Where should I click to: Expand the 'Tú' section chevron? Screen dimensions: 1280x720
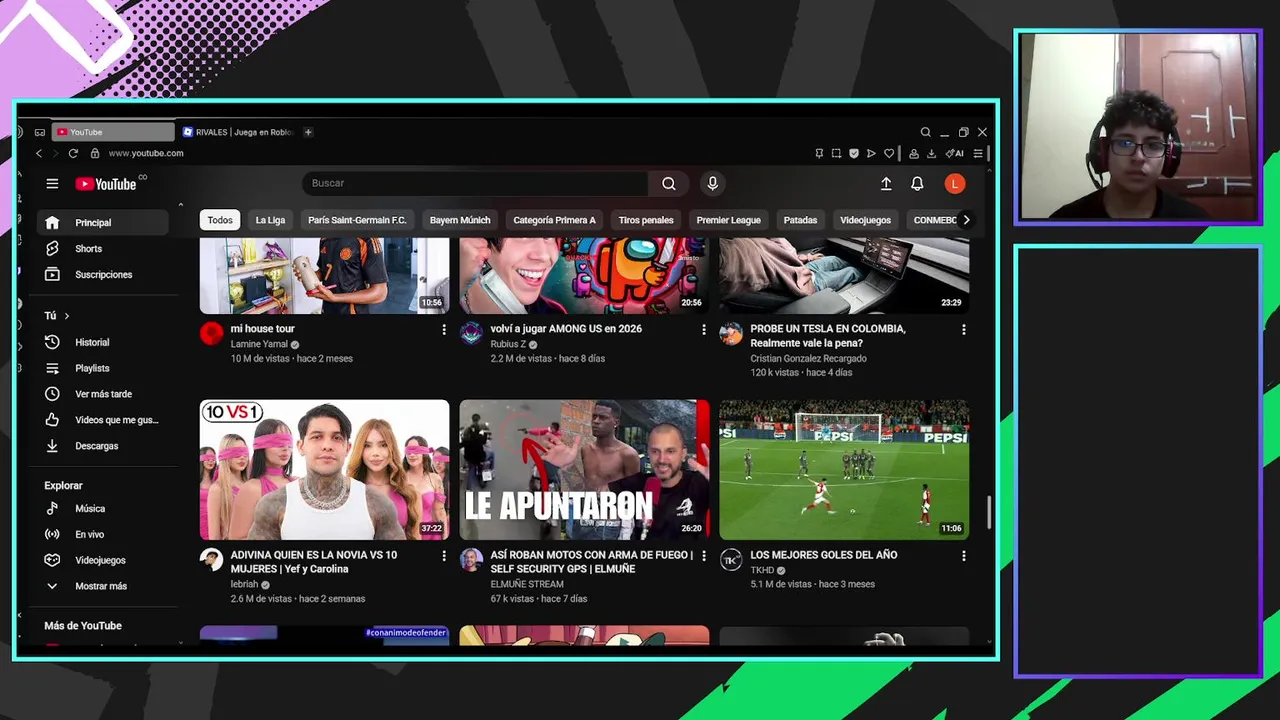pyautogui.click(x=67, y=316)
